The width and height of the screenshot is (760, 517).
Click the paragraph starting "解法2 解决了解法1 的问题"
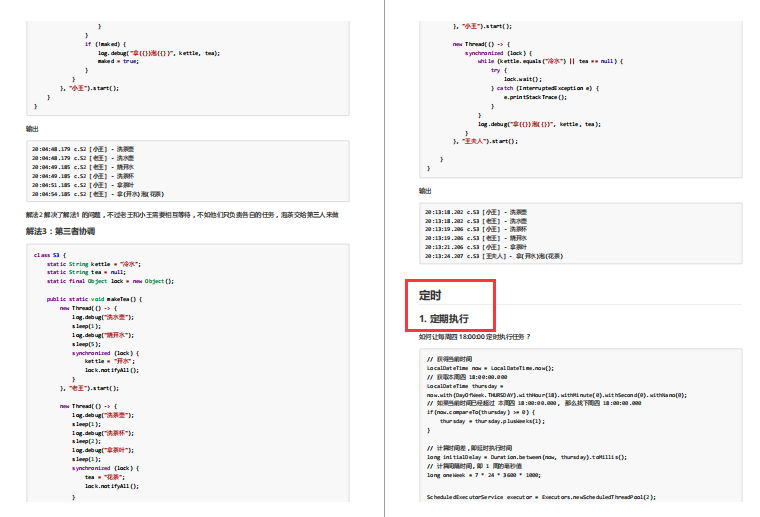[x=182, y=215]
